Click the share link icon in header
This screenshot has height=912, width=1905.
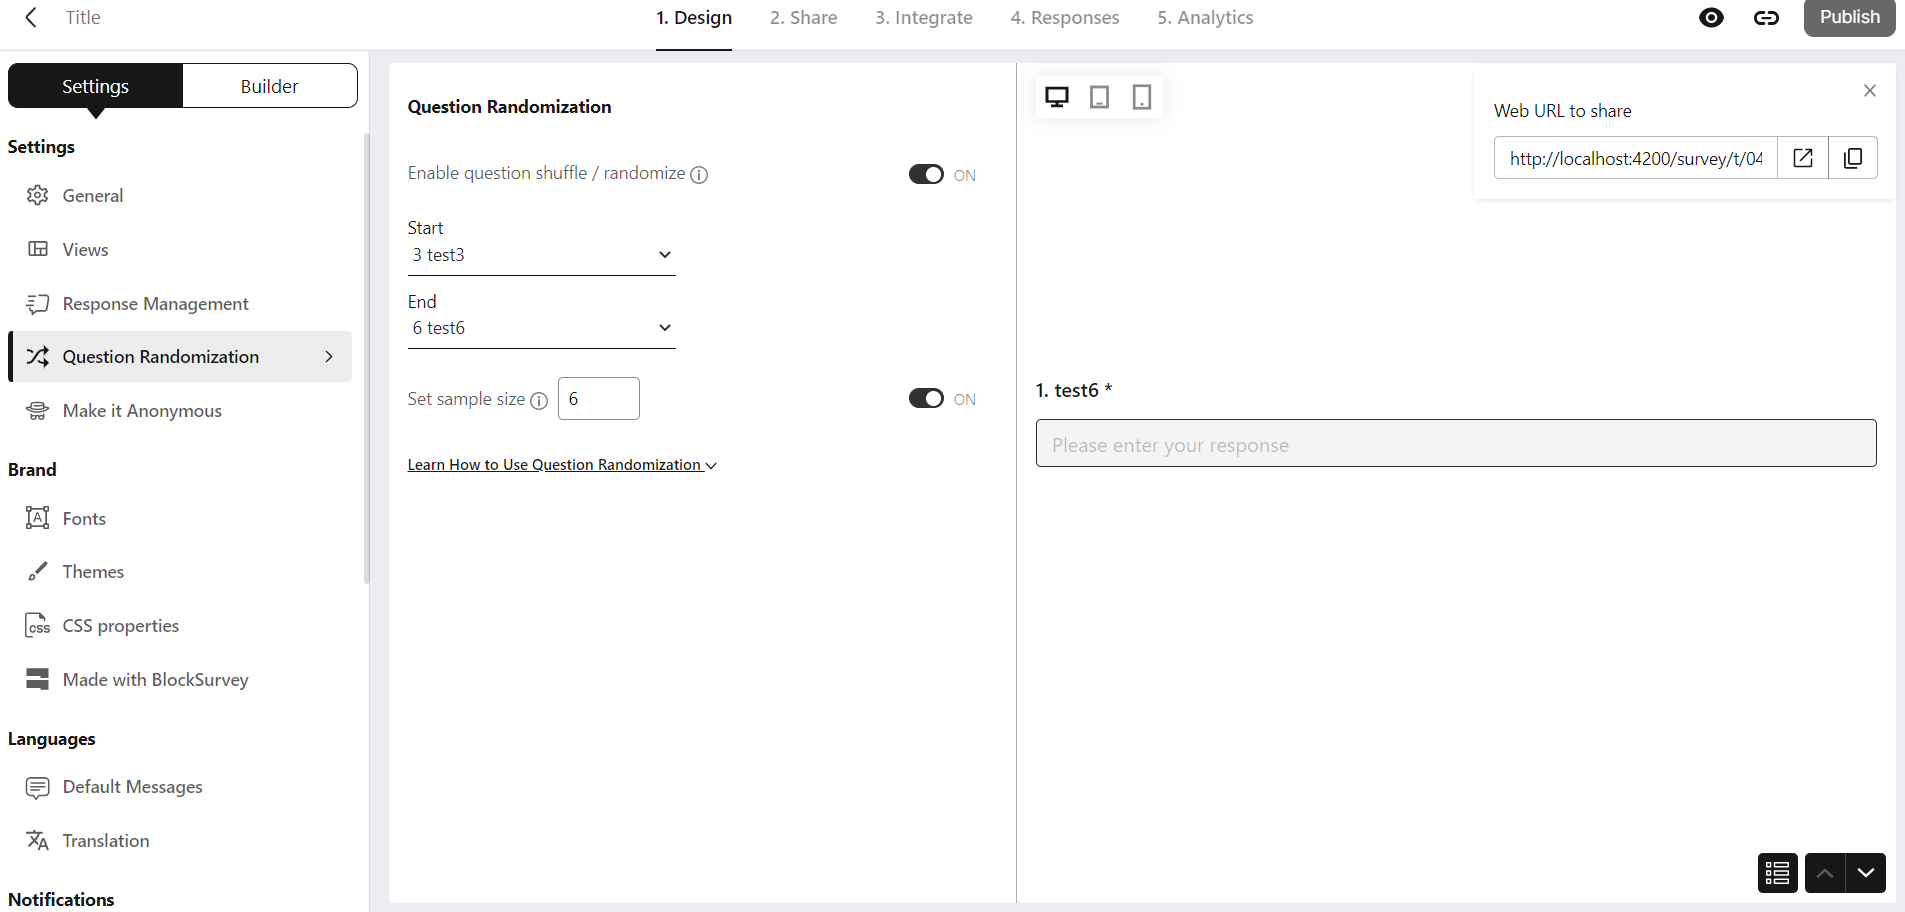click(x=1766, y=17)
